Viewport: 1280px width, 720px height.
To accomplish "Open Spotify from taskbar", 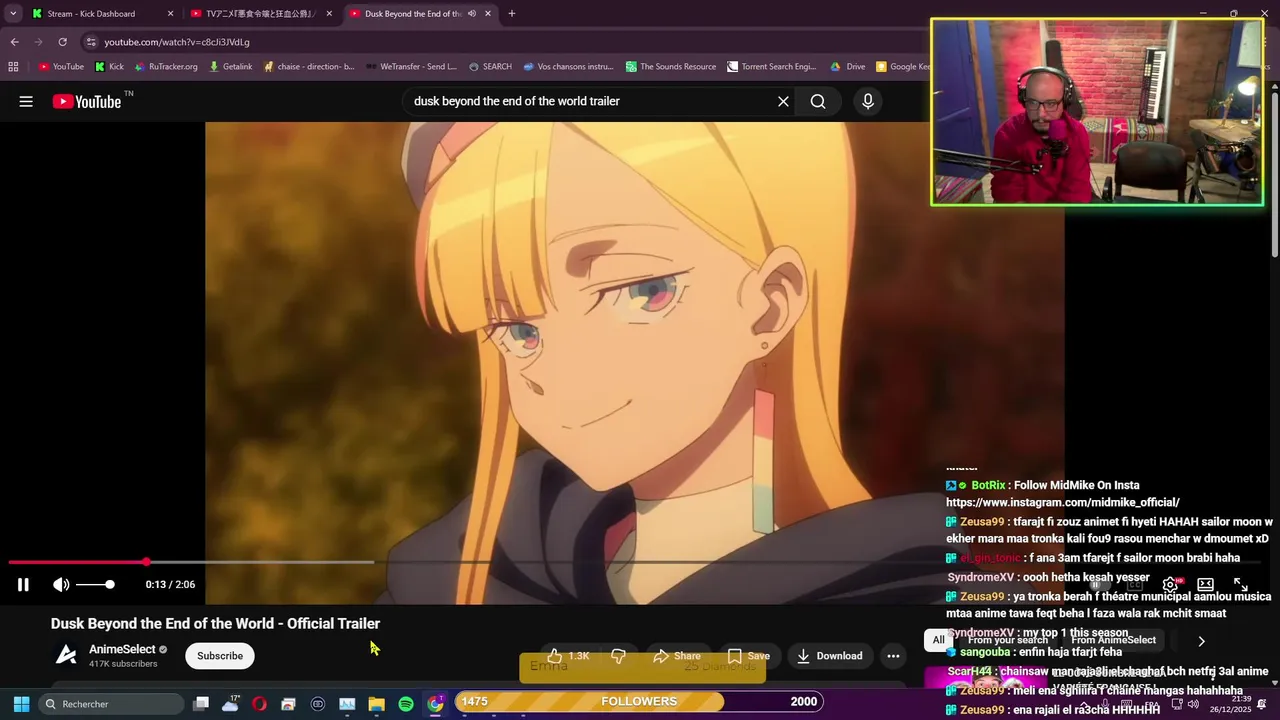I will pyautogui.click(x=406, y=704).
